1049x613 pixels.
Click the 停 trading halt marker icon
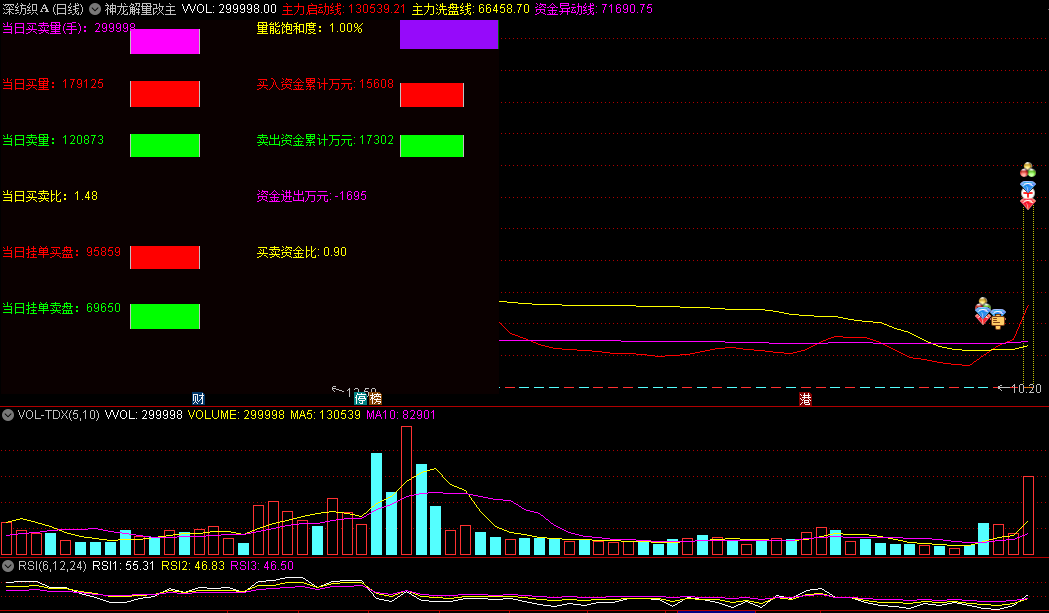pos(361,399)
